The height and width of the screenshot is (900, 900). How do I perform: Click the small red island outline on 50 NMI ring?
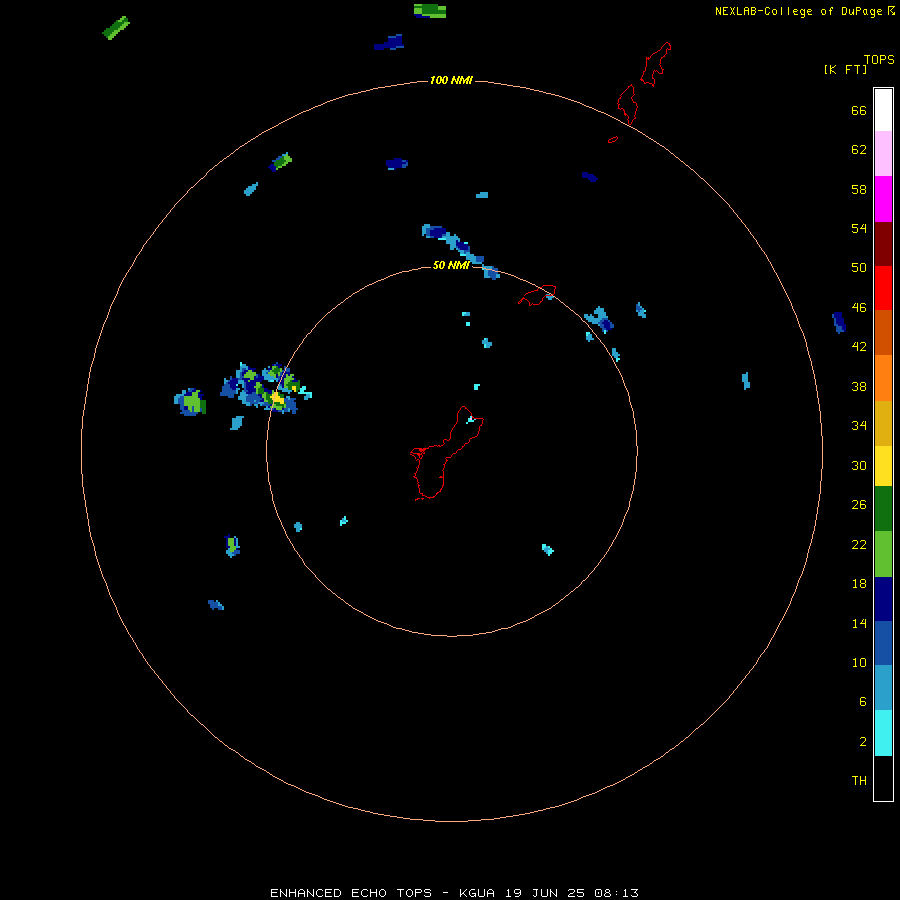coord(537,295)
